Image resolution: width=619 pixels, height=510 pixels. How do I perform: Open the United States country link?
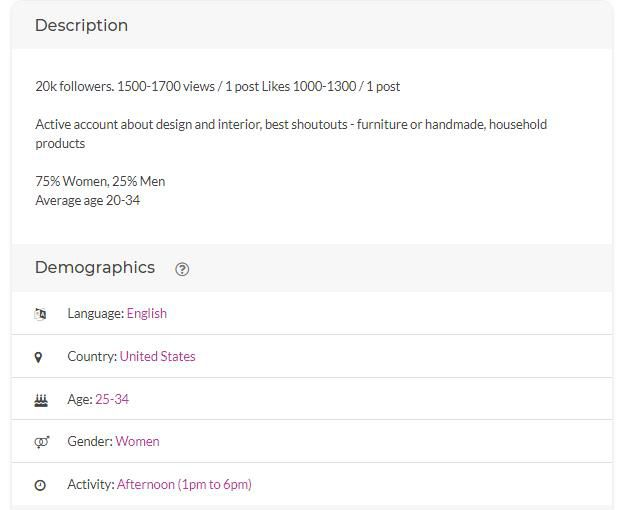coord(158,356)
